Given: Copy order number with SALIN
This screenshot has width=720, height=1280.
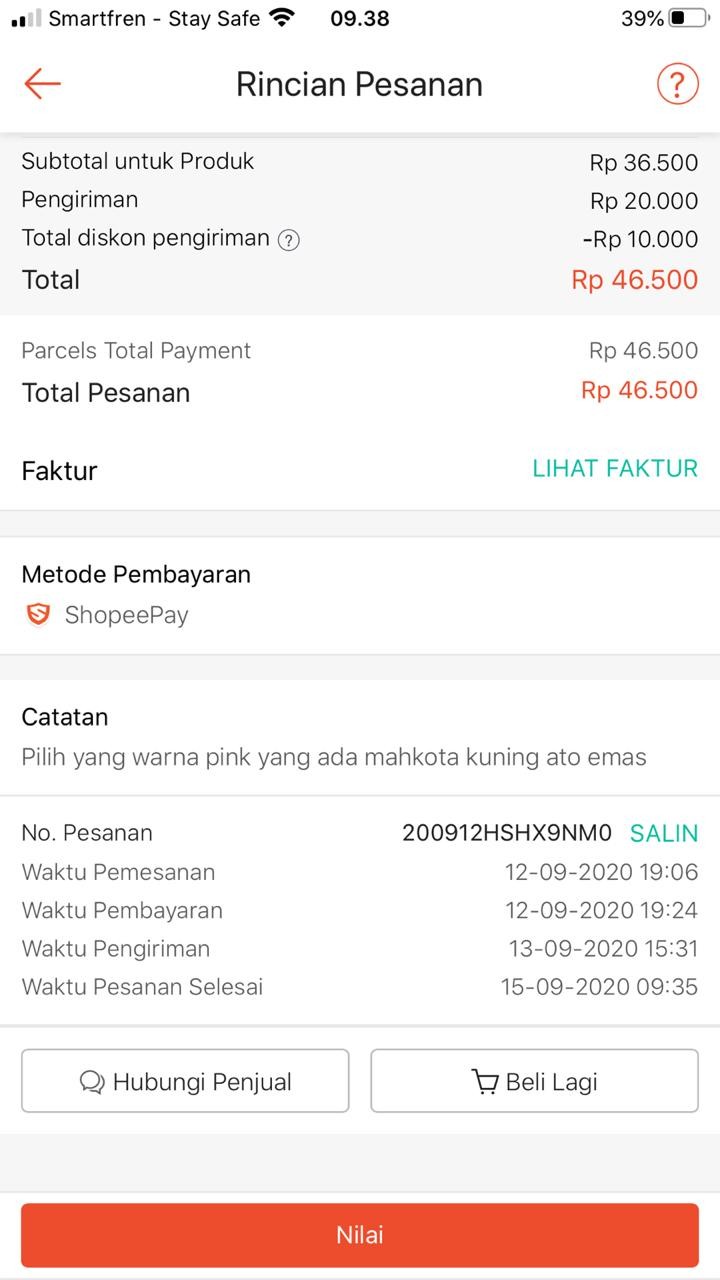Looking at the screenshot, I should [663, 833].
